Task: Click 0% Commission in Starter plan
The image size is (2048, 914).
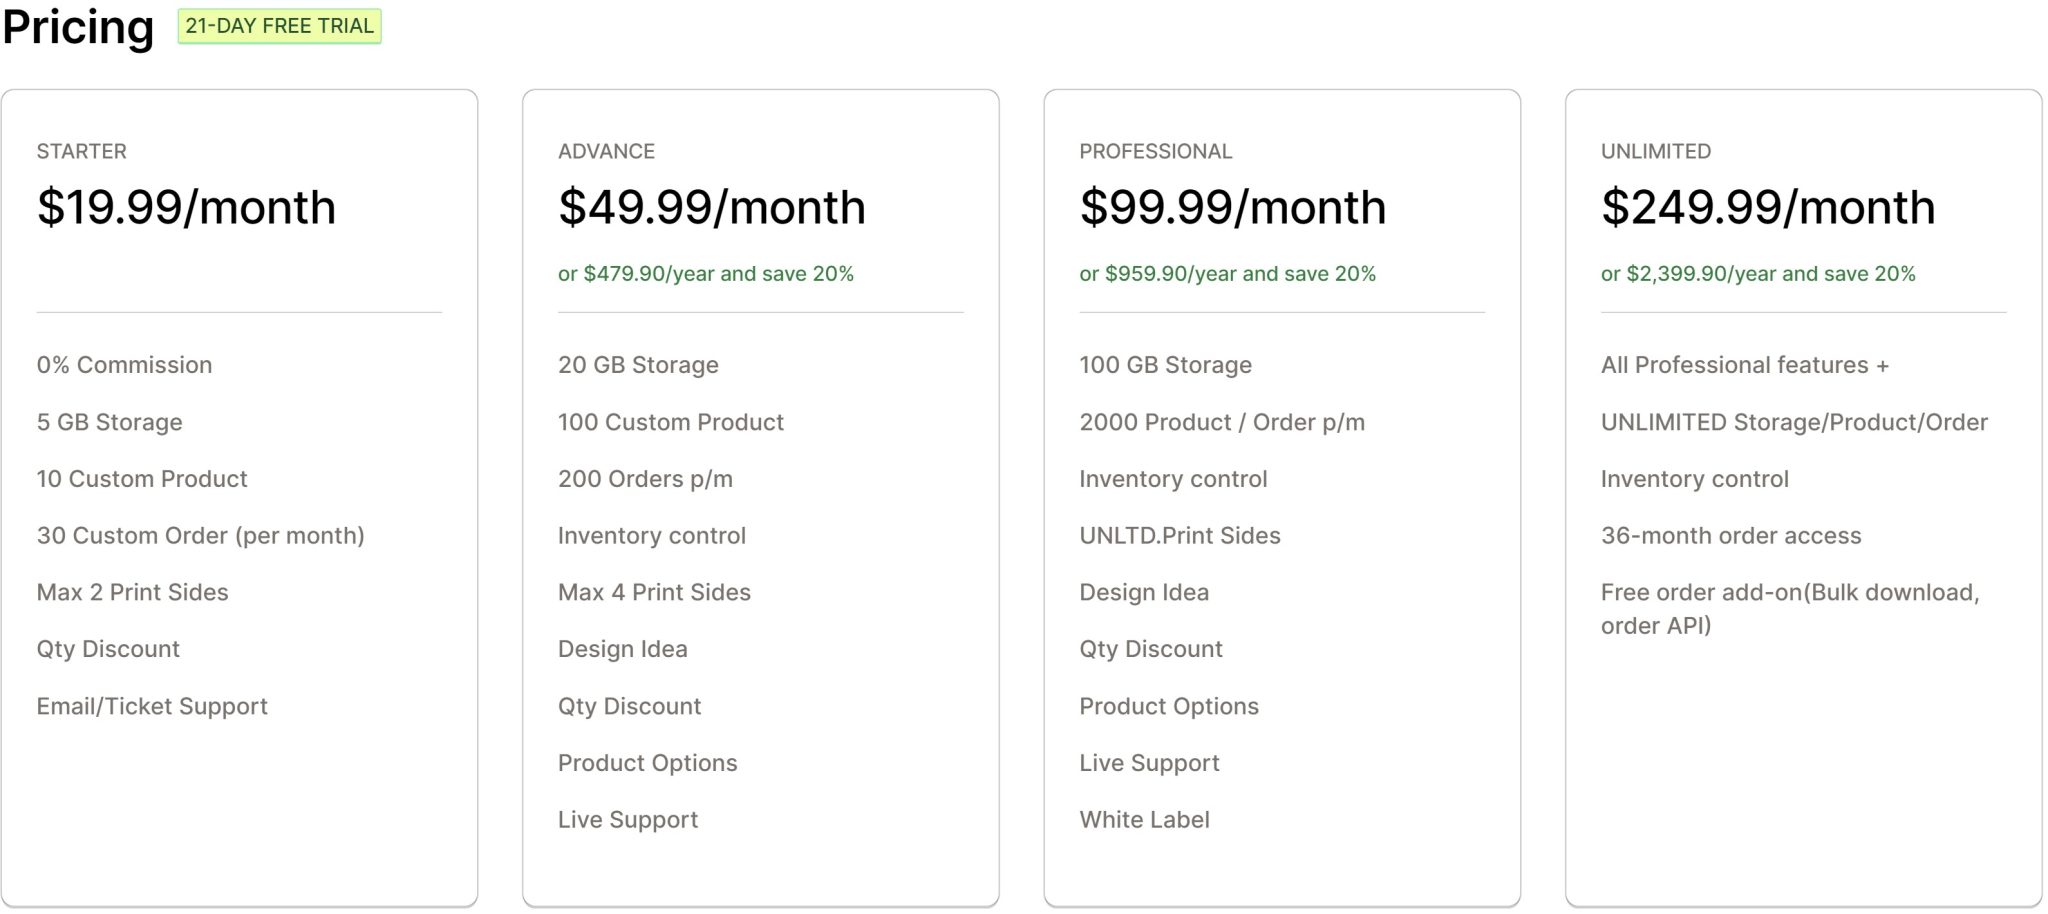Action: 124,365
